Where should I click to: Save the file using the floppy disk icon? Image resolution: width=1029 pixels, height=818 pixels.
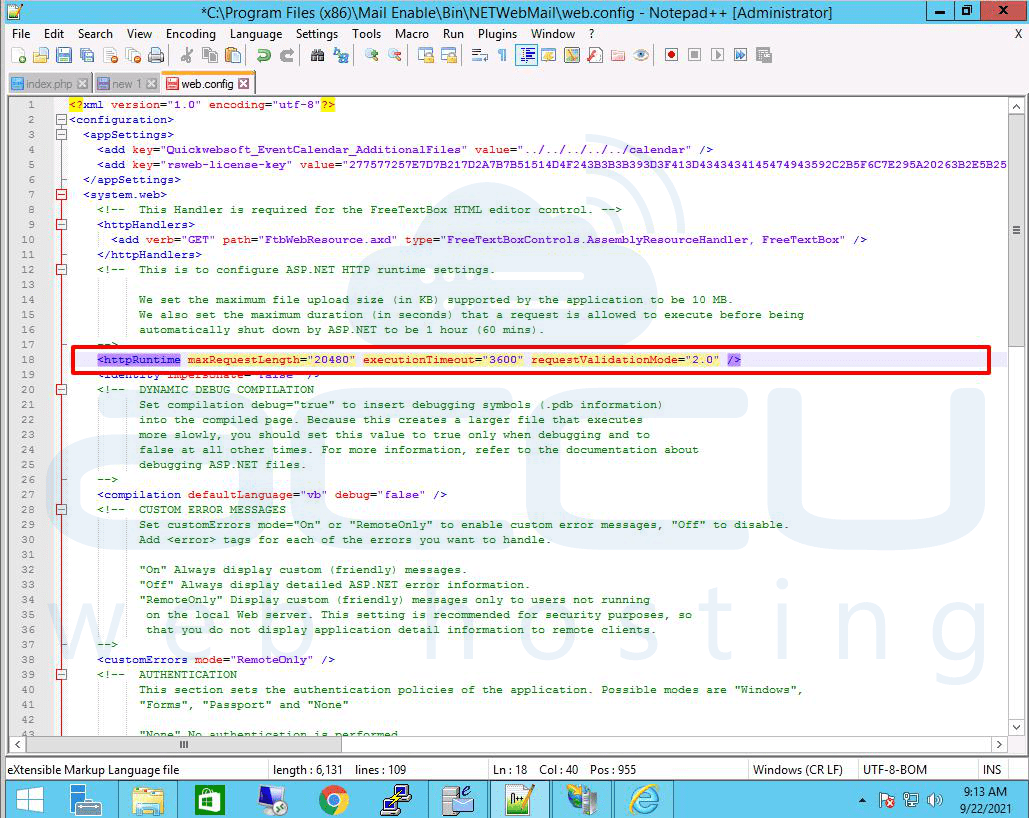click(64, 56)
